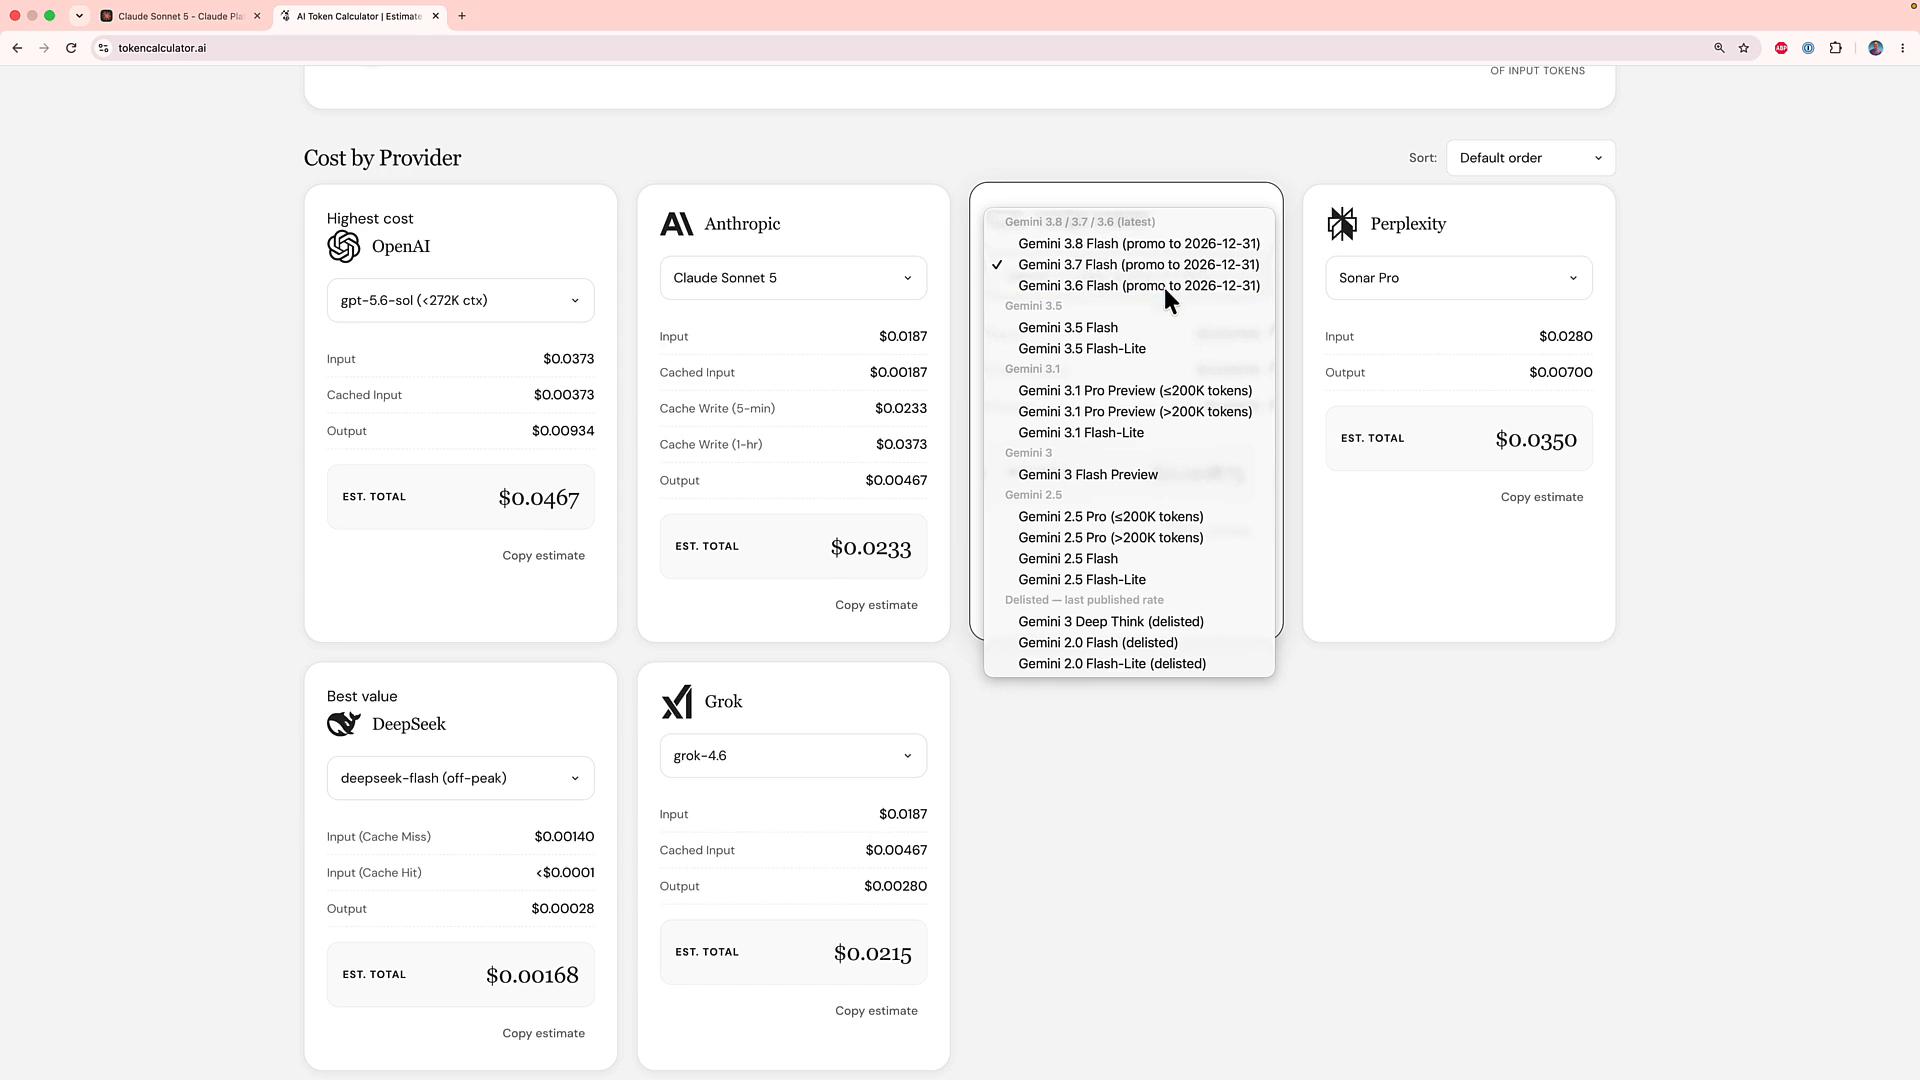Click the blue password manager extension icon
The image size is (1920, 1080).
coord(1808,48)
